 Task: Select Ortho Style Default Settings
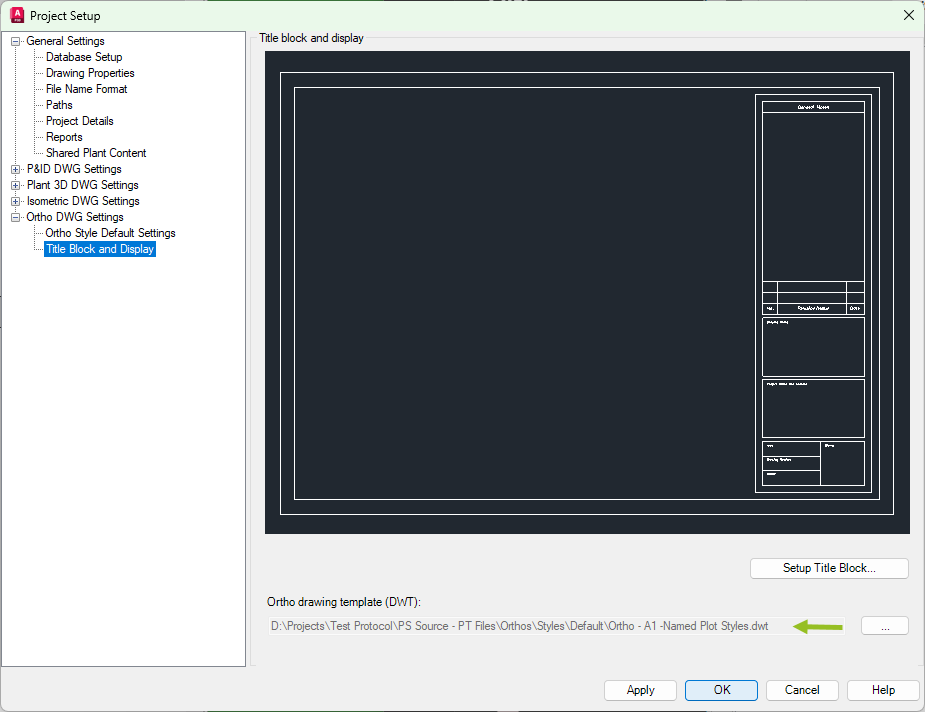[x=110, y=233]
